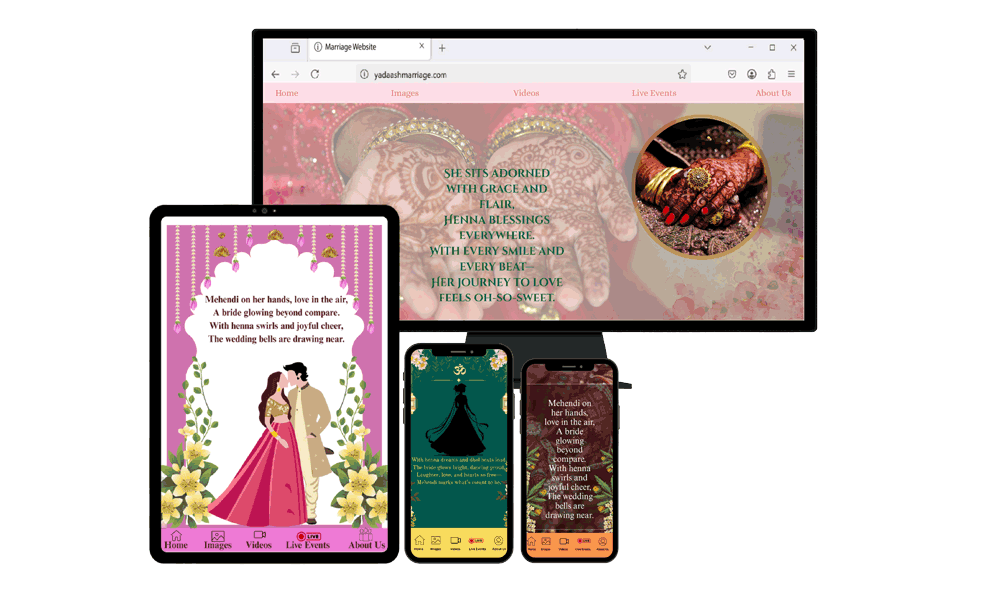Screen dimensions: 995x600
Task: Click the address bar showing yadaashmarriage.com
Action: click(x=450, y=73)
